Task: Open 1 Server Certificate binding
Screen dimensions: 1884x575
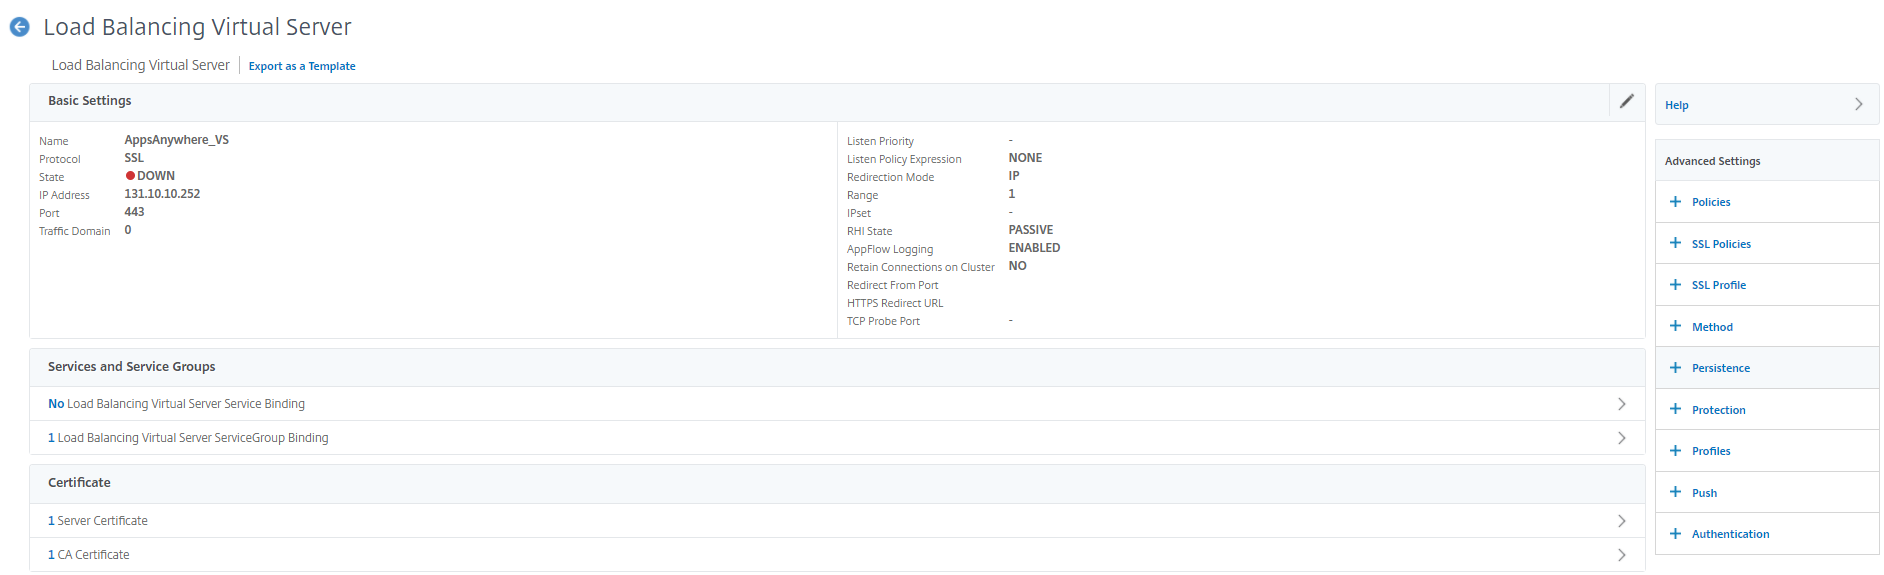Action: coord(98,521)
